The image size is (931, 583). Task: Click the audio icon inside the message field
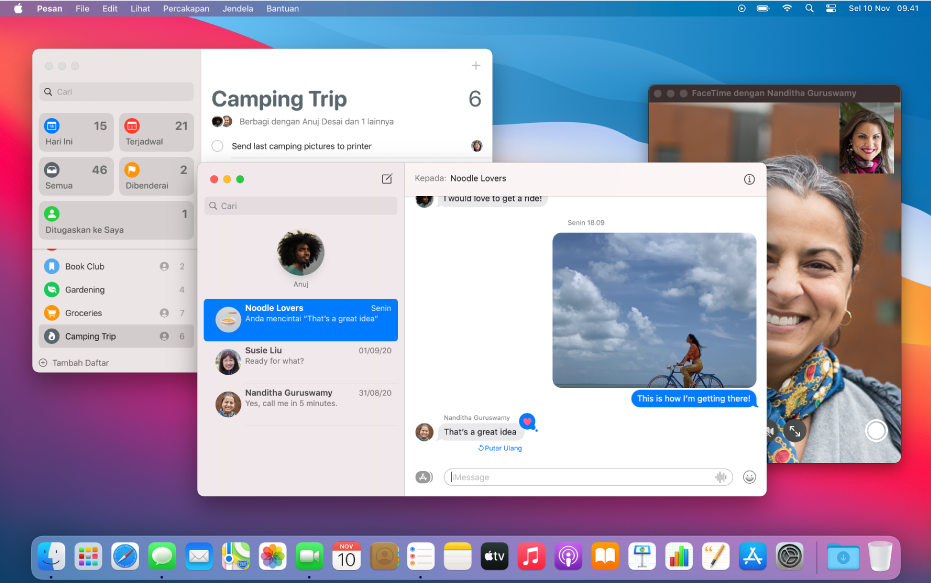coord(721,477)
